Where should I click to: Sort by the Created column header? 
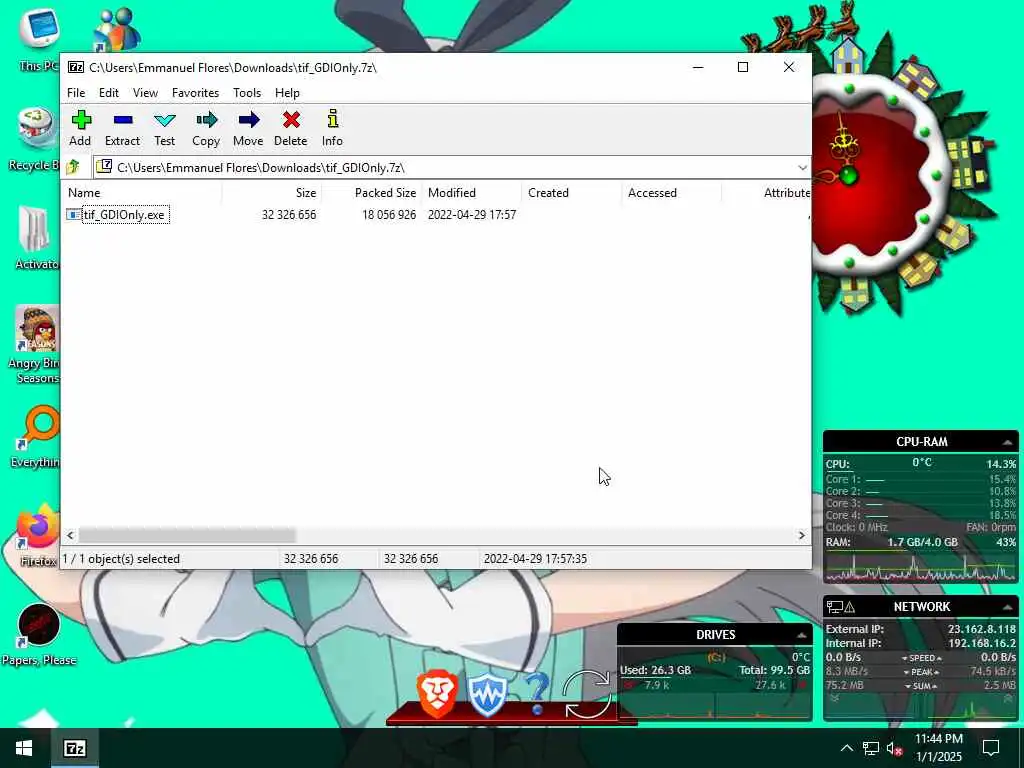(571, 193)
